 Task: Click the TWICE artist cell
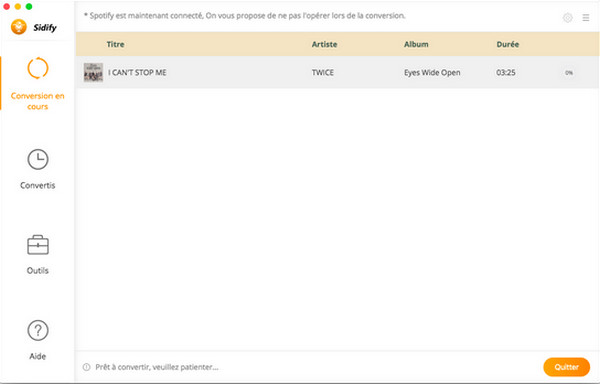[323, 72]
